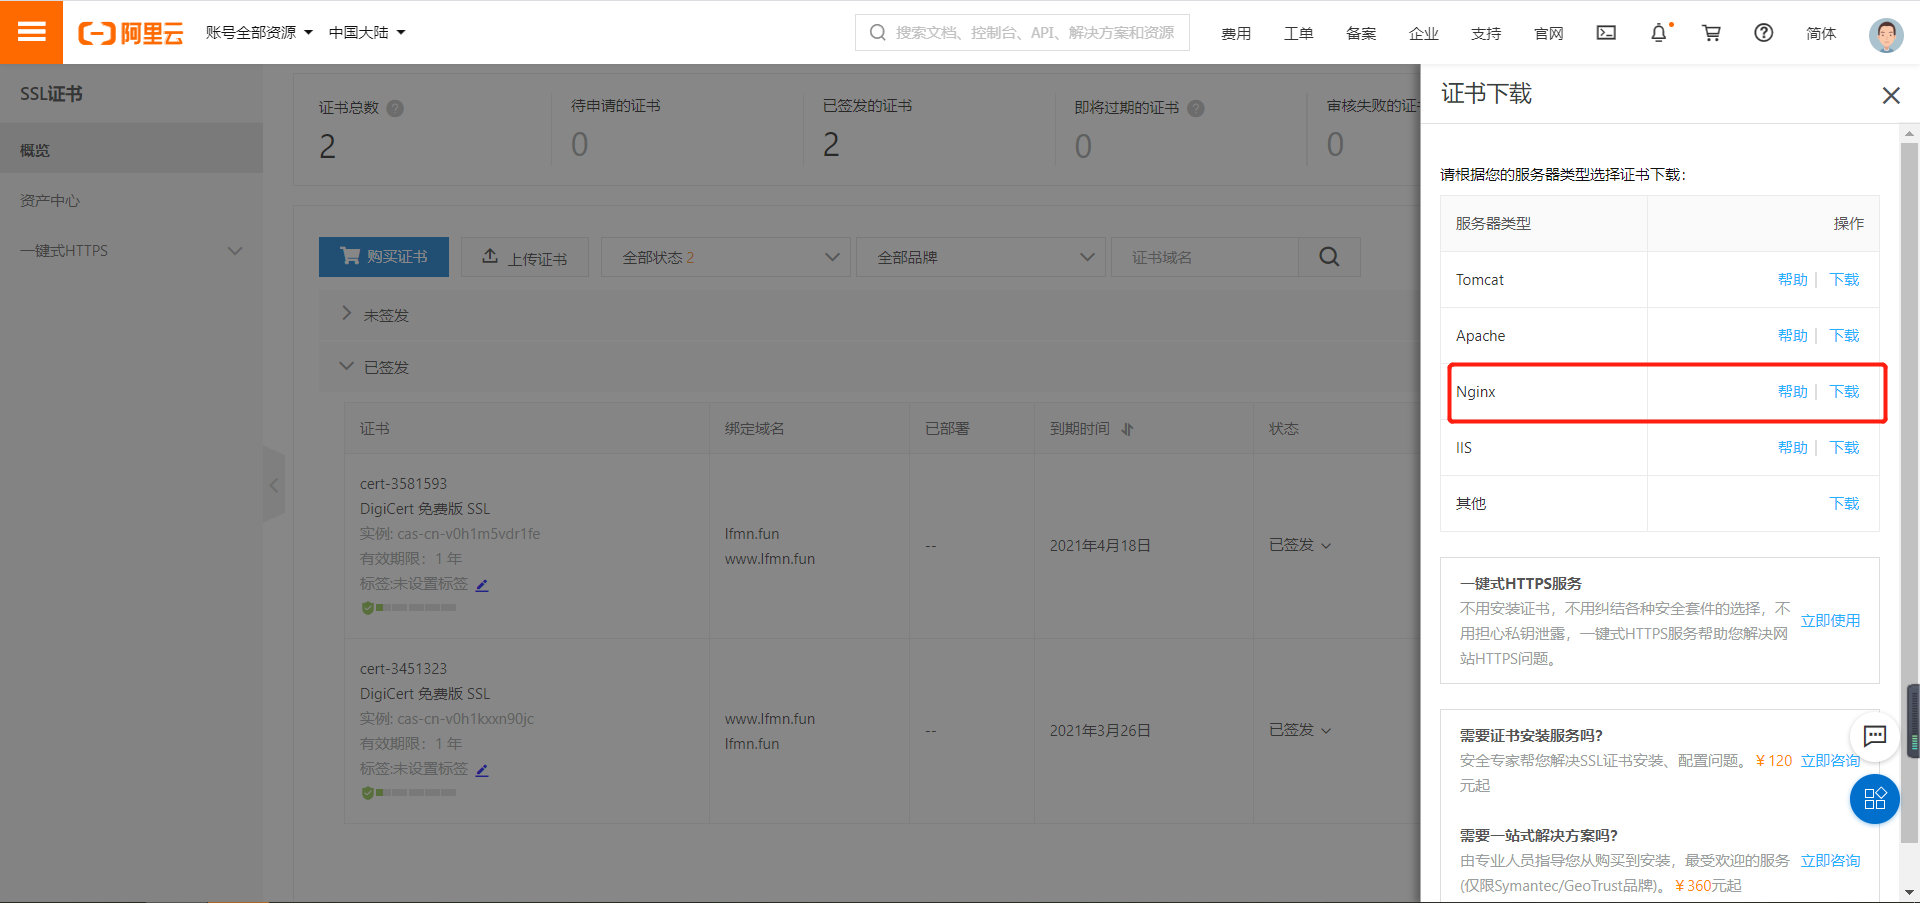Click 立即使用 for 一键式HTTPS服务
Screen dimensions: 1920x903
1830,621
